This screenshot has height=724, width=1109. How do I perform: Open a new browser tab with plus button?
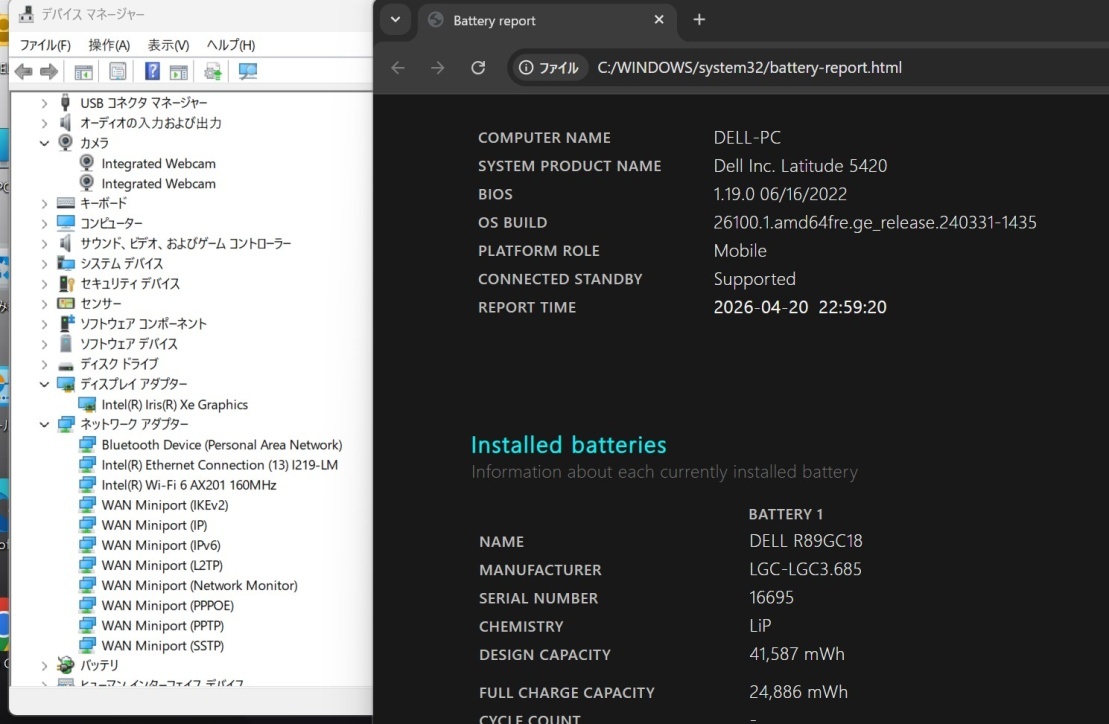pyautogui.click(x=699, y=20)
